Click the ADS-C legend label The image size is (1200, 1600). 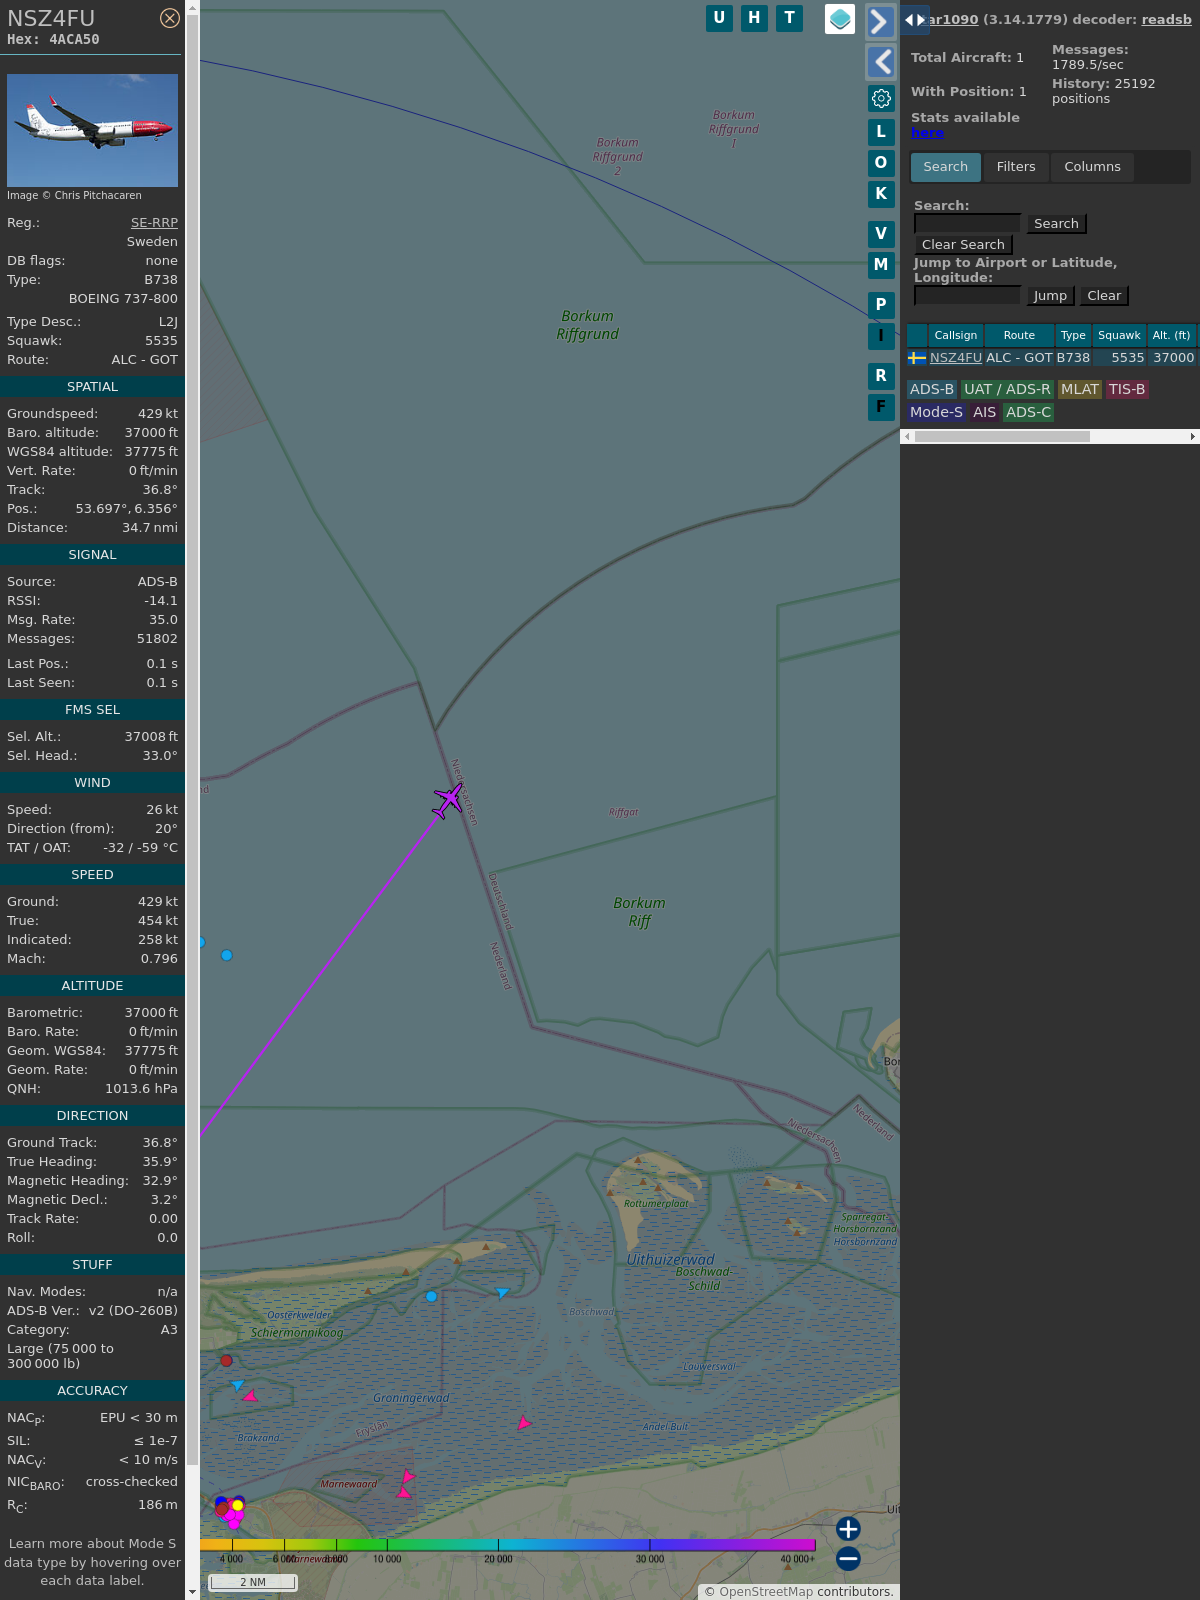(x=1028, y=412)
